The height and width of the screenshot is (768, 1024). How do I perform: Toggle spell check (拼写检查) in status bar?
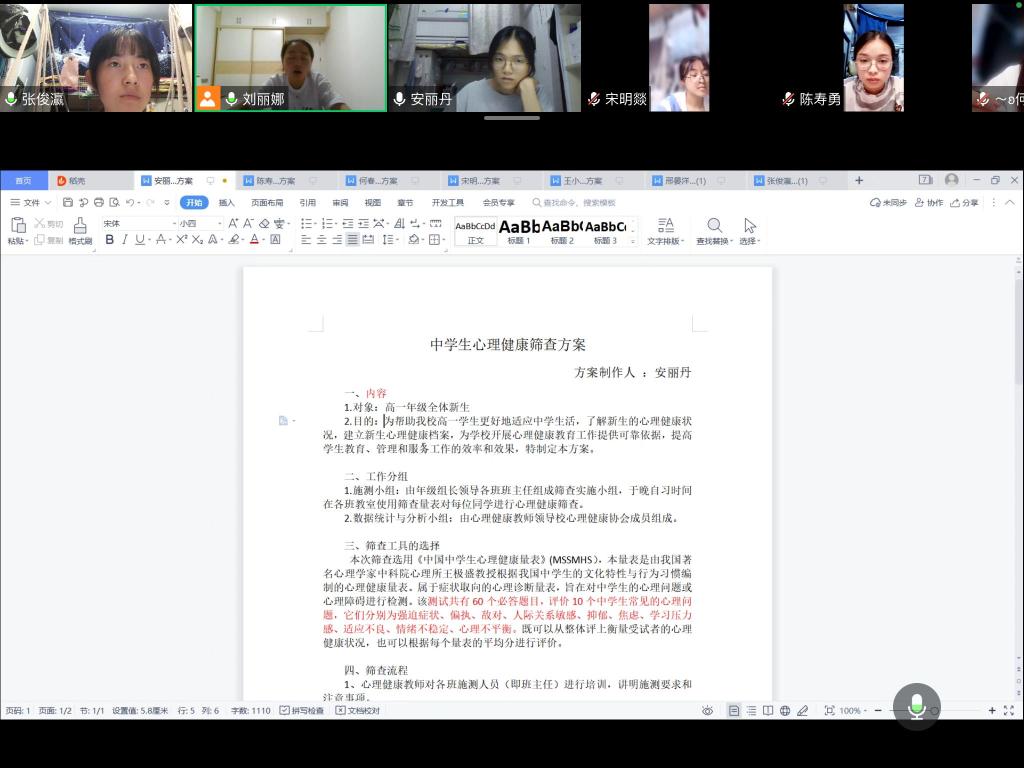(302, 710)
